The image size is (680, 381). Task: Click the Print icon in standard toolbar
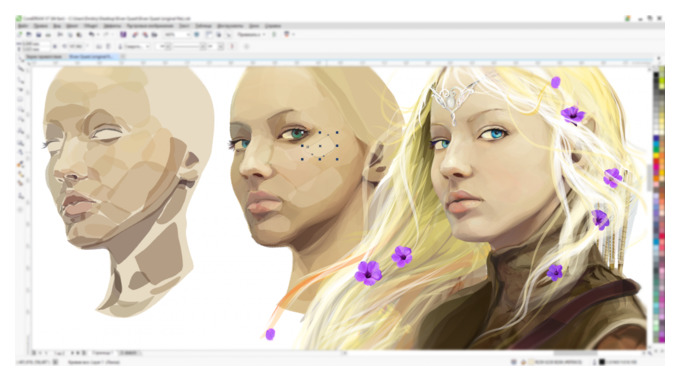click(x=48, y=34)
